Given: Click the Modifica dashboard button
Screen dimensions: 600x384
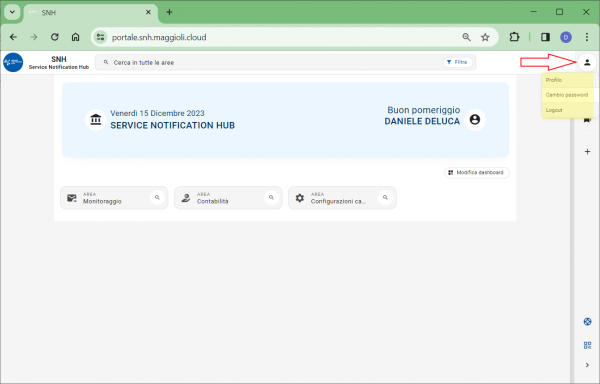Looking at the screenshot, I should [476, 172].
